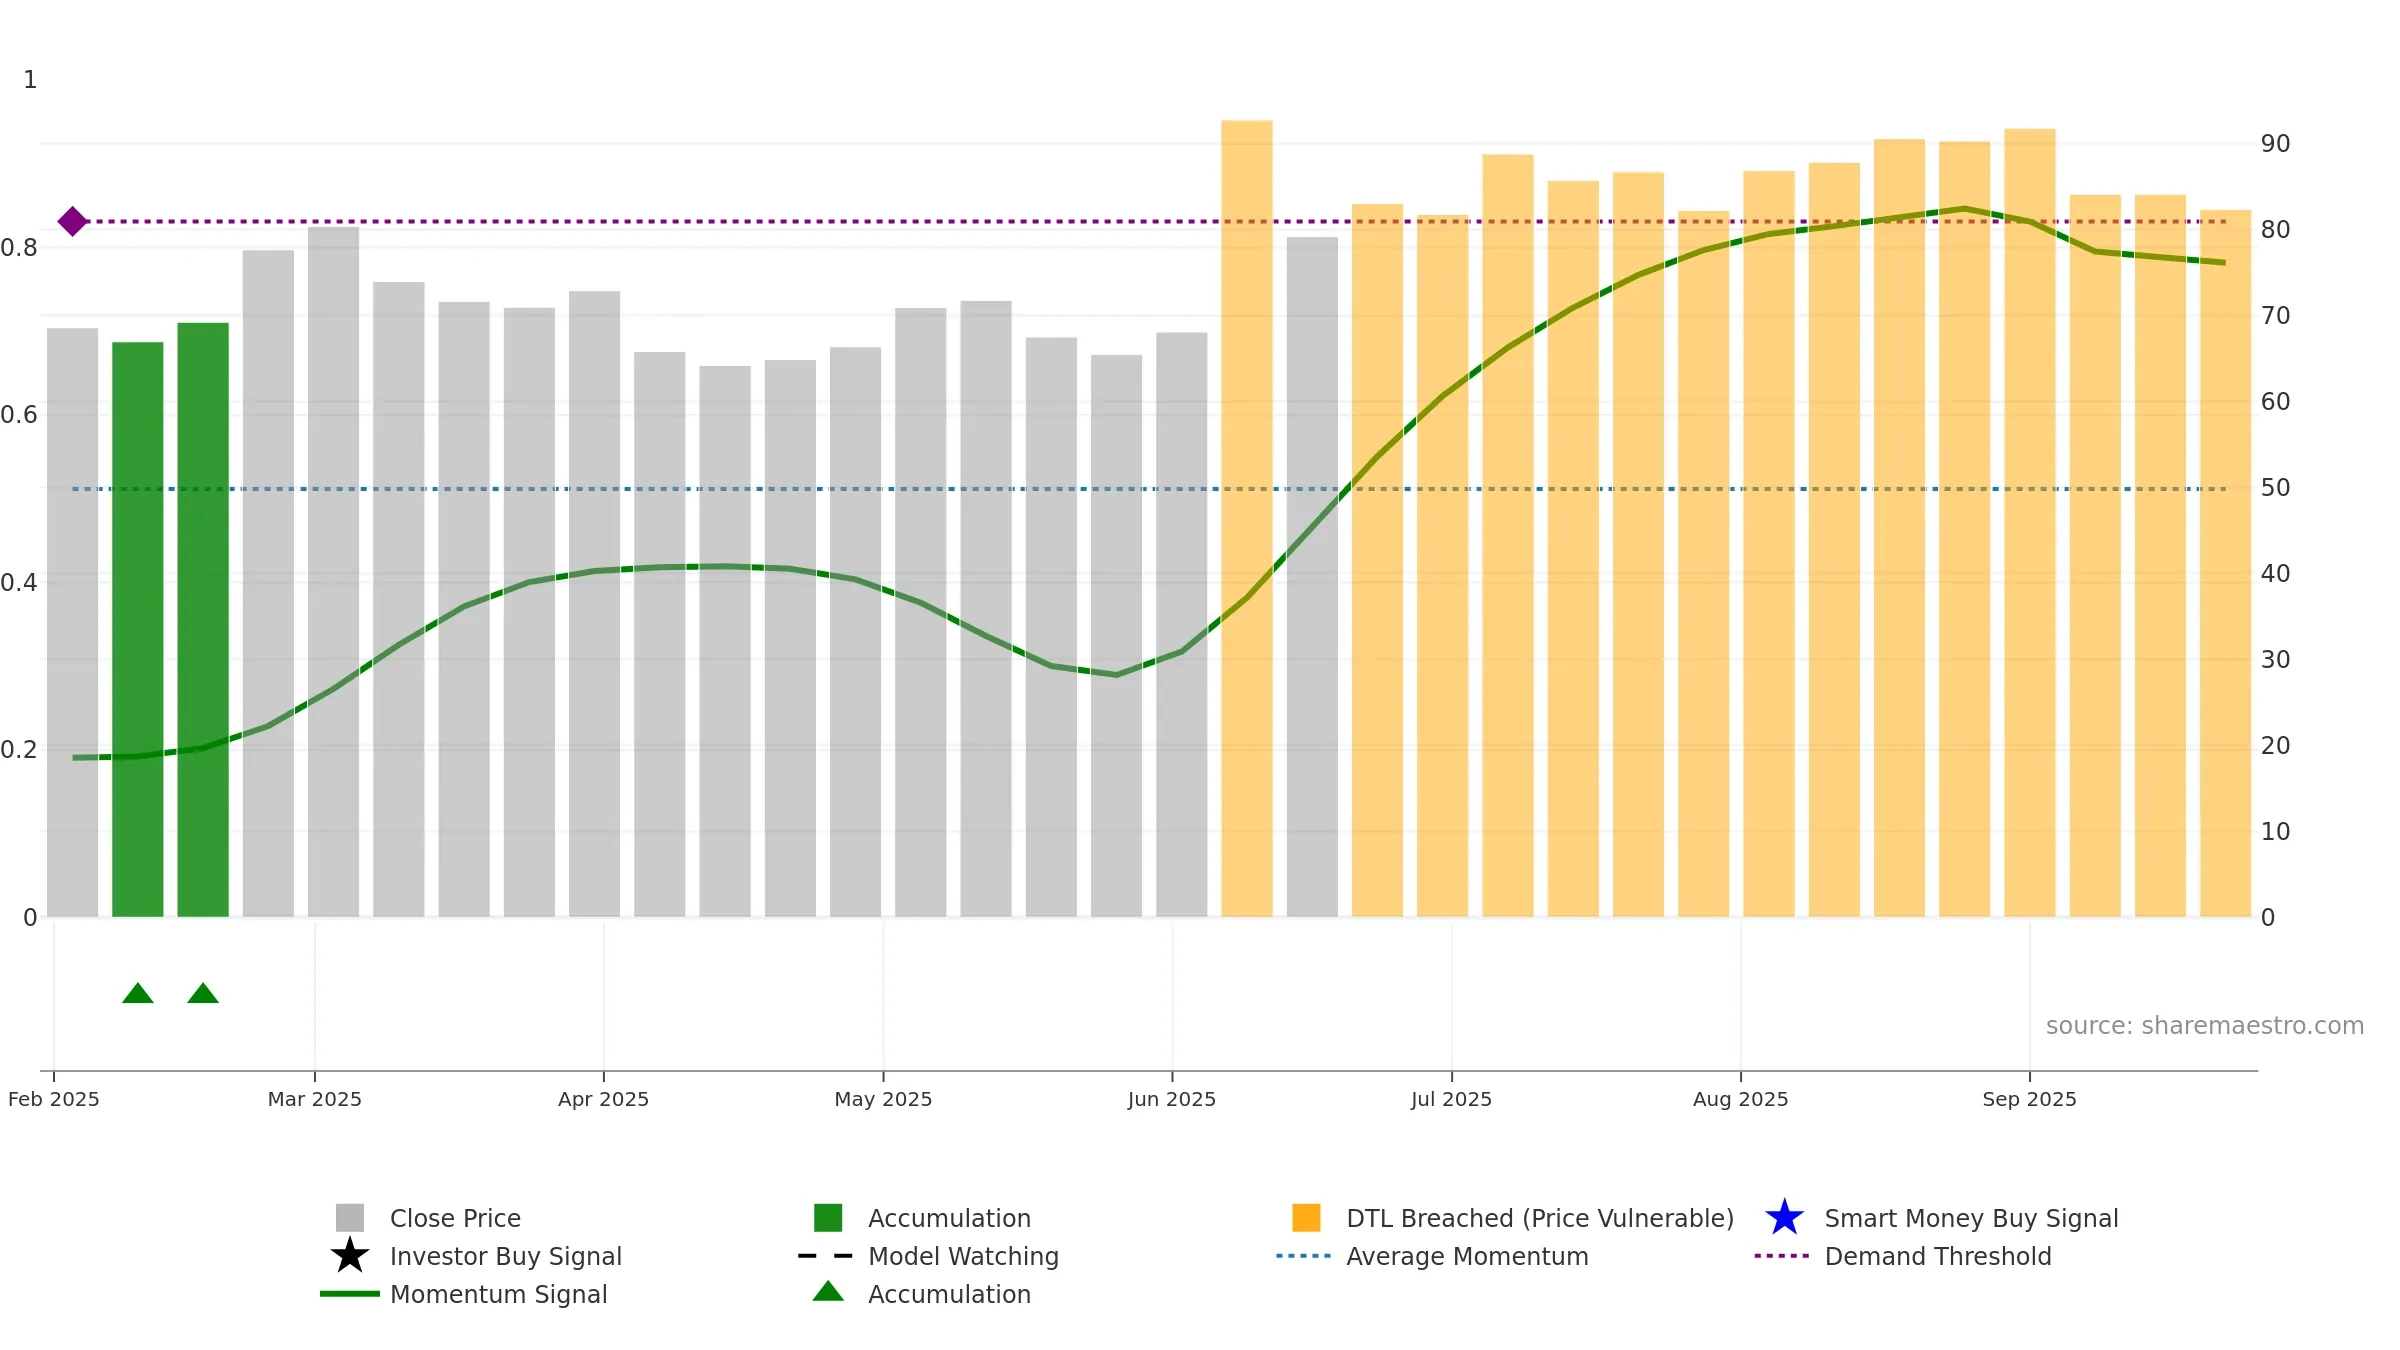Viewport: 2400px width, 1350px height.
Task: Click the Sep 2025 axis tick label
Action: pyautogui.click(x=2030, y=1099)
